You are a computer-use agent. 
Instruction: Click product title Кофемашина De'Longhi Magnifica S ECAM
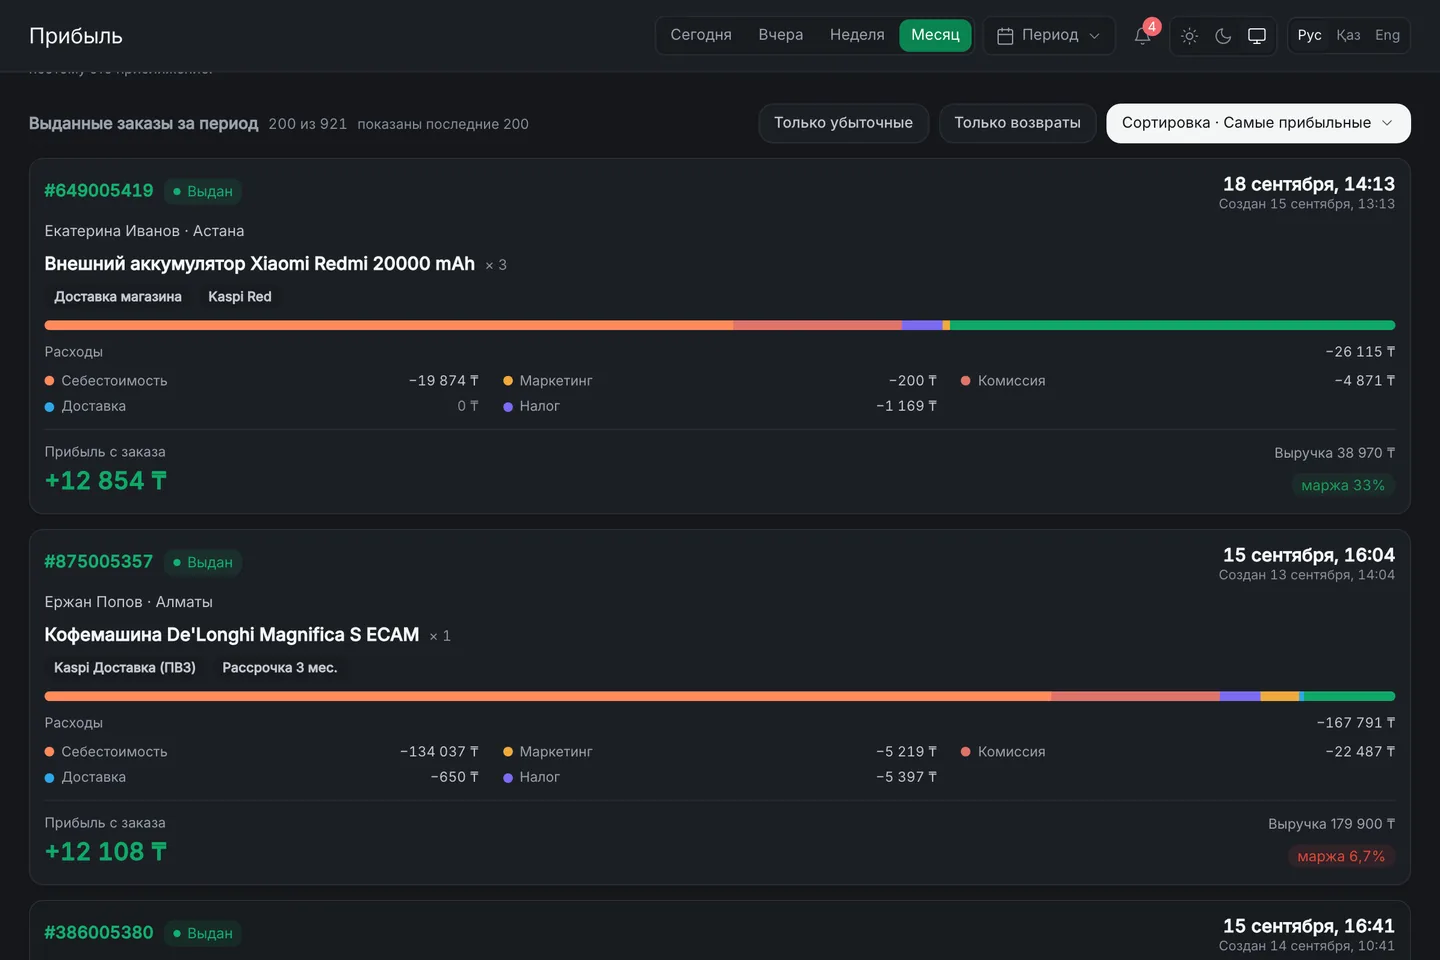click(232, 635)
